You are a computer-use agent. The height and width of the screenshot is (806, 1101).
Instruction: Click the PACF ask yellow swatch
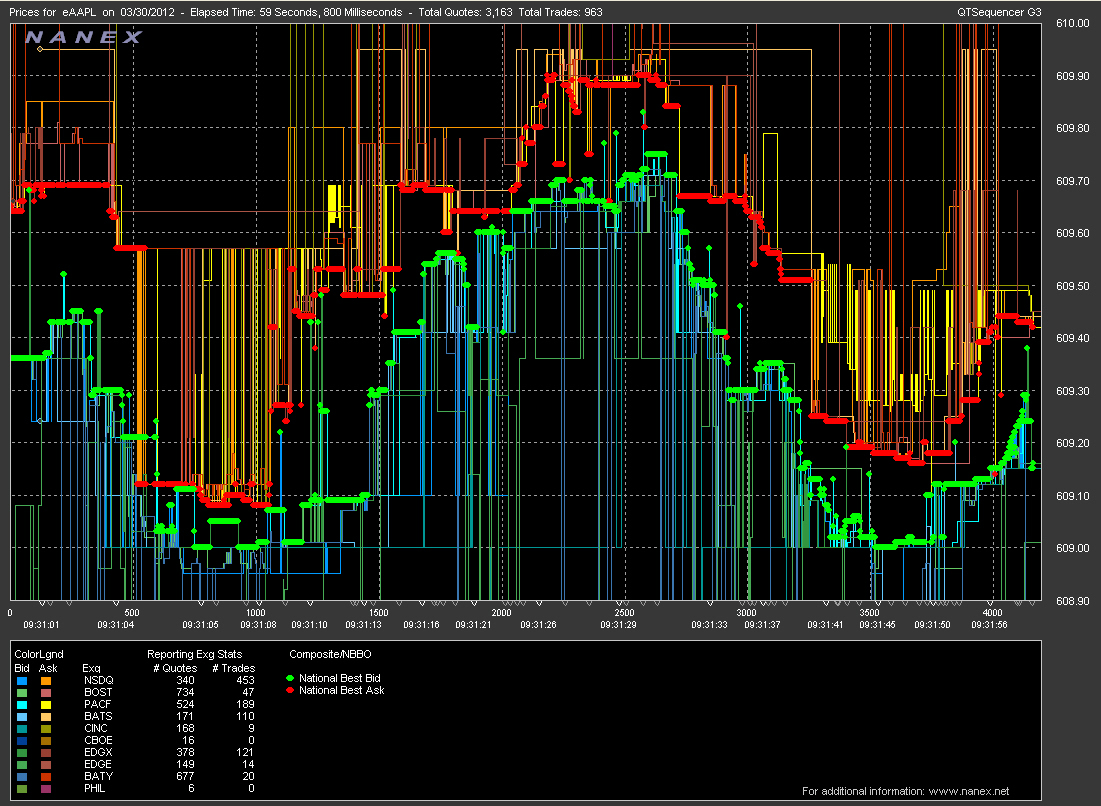point(46,704)
